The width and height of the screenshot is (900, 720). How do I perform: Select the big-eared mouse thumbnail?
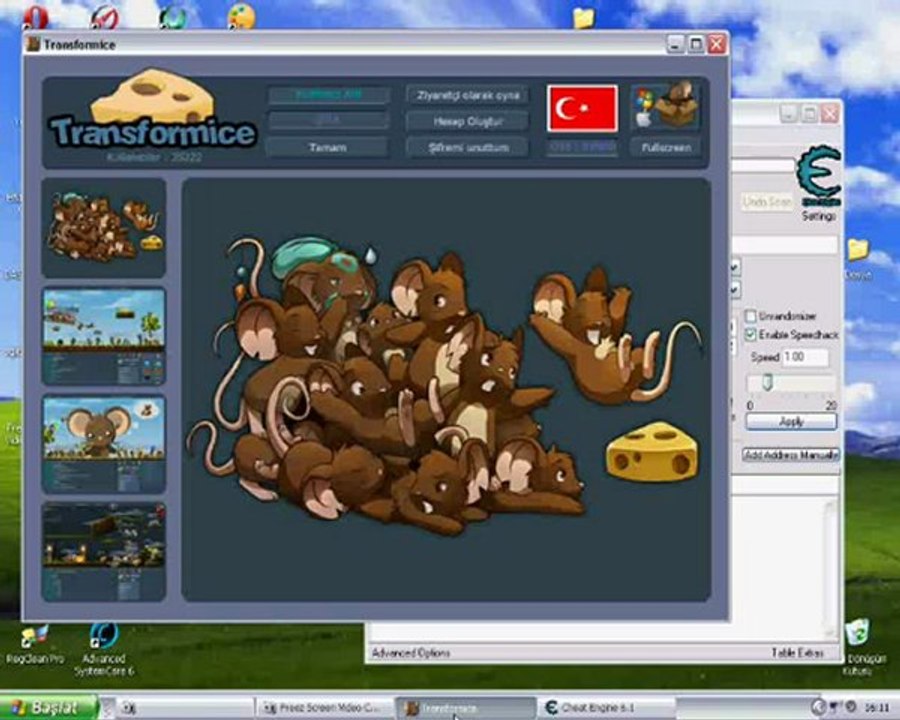[x=104, y=444]
